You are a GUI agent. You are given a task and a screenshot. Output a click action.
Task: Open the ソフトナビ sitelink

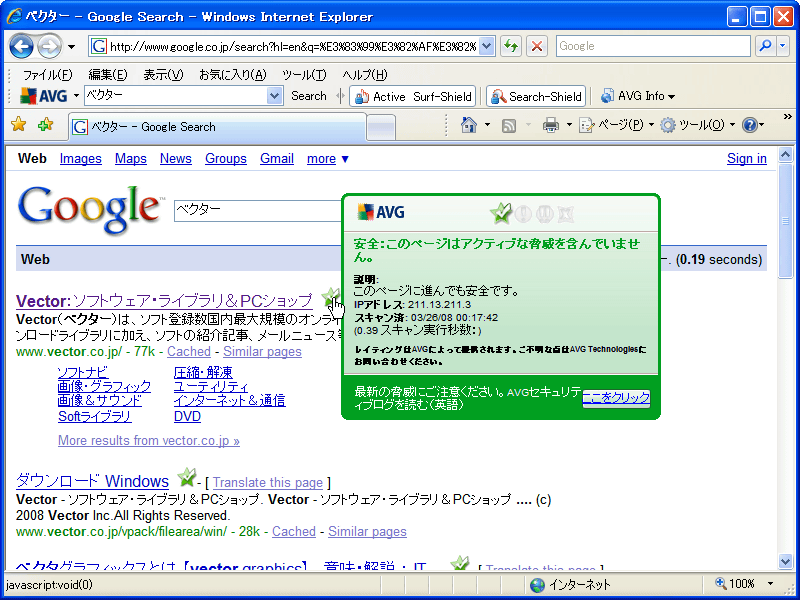[83, 372]
